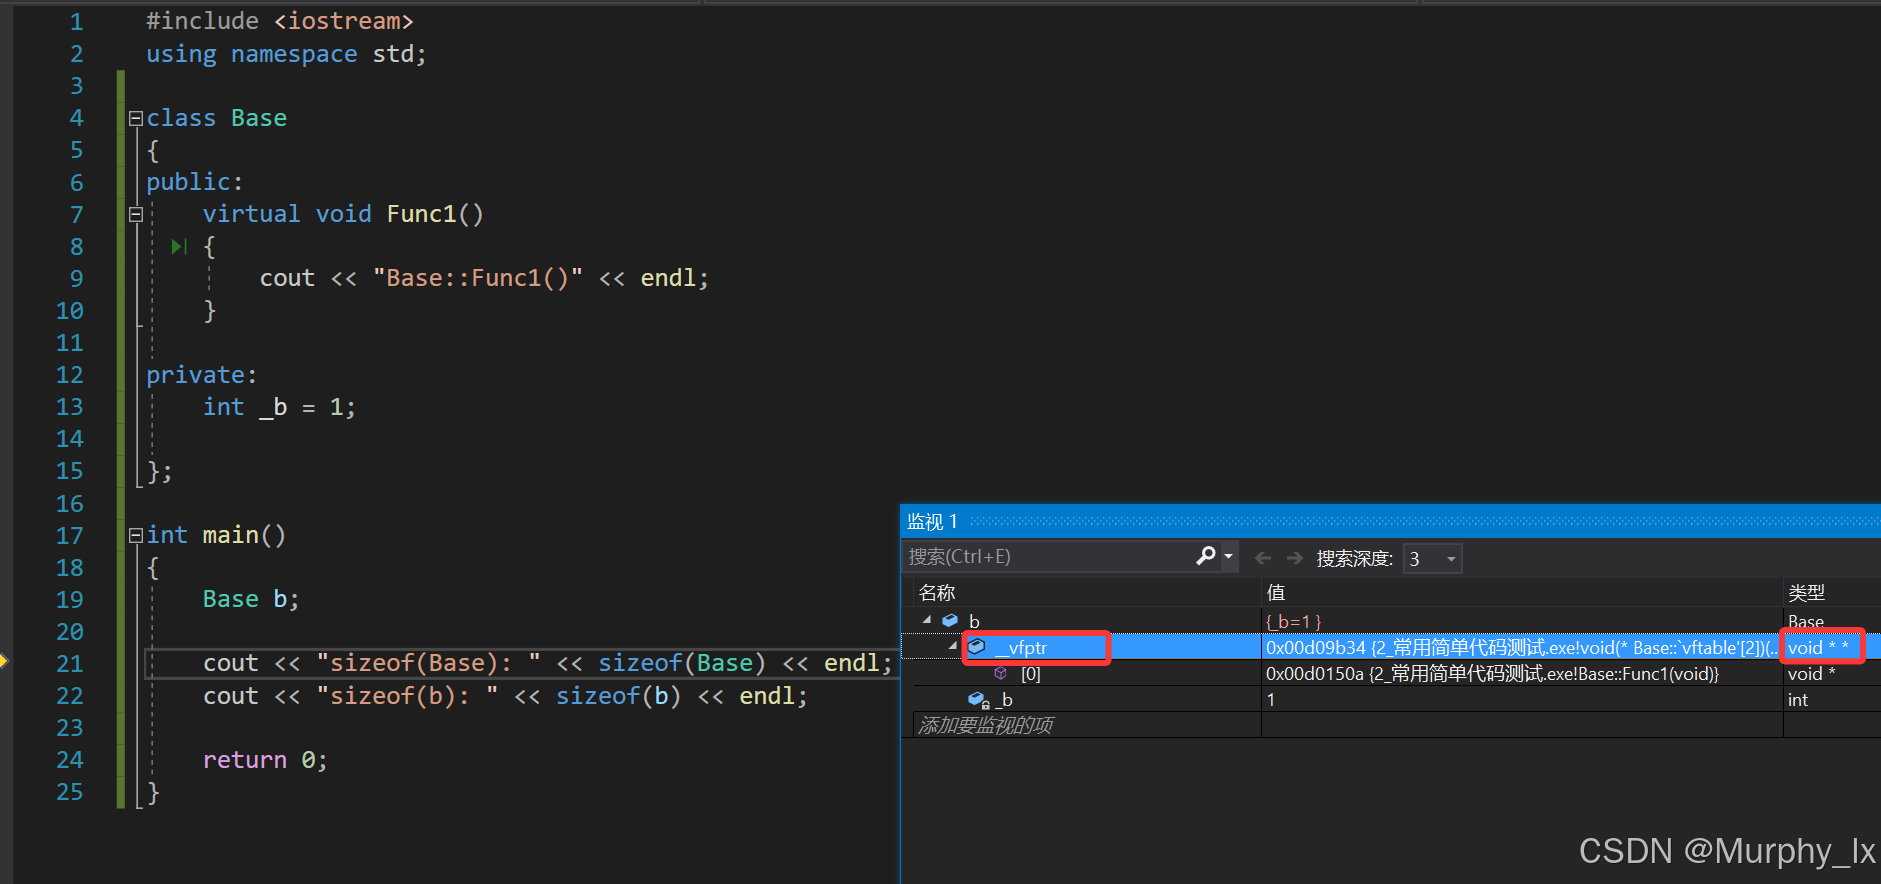1881x884 pixels.
Task: Click line number 13 in the gutter
Action: [x=70, y=407]
